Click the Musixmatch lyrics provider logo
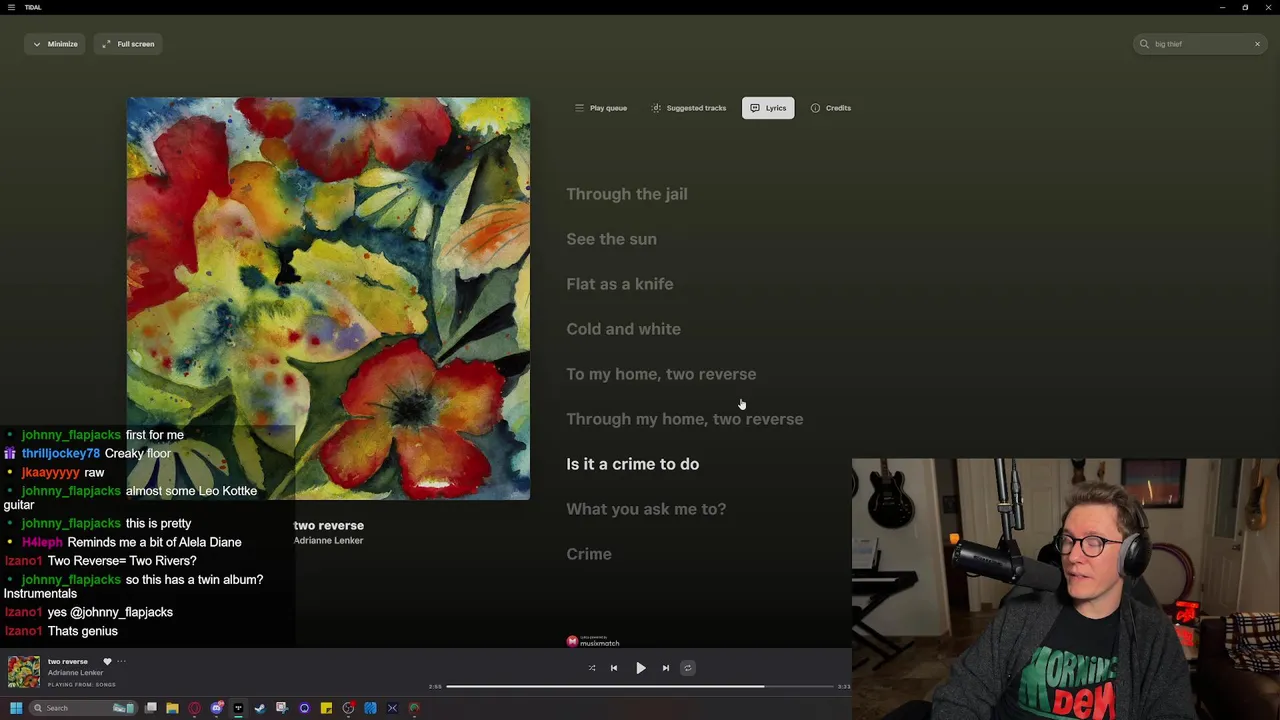Image resolution: width=1280 pixels, height=720 pixels. click(593, 641)
